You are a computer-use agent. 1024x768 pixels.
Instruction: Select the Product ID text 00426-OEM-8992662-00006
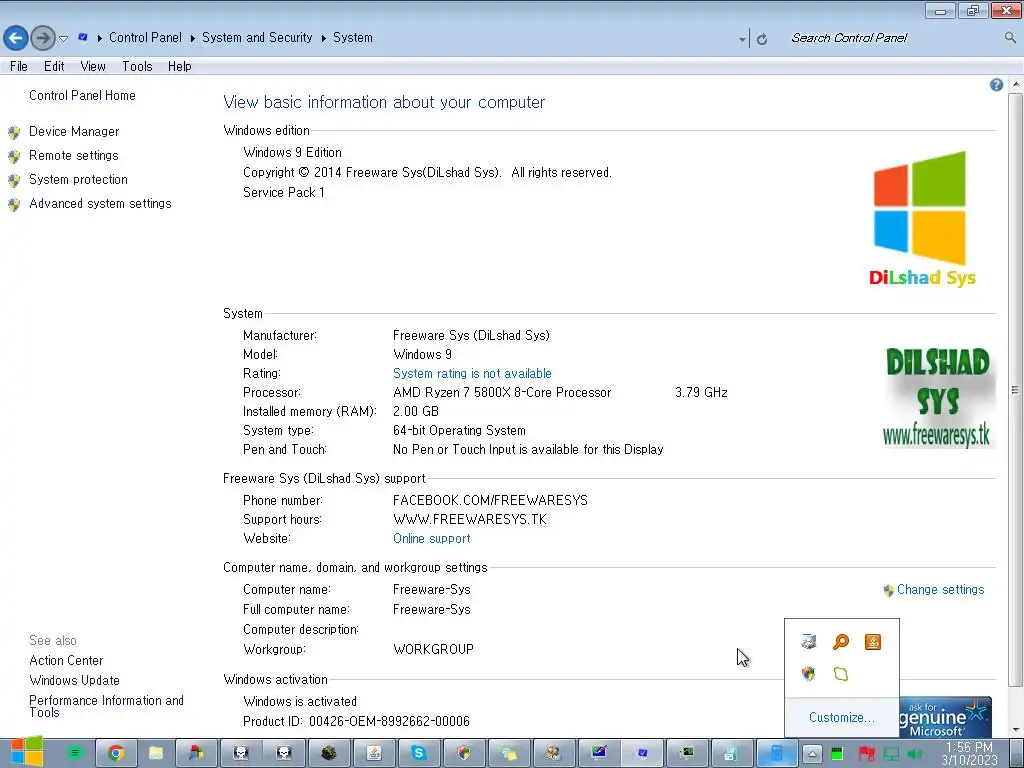click(389, 722)
